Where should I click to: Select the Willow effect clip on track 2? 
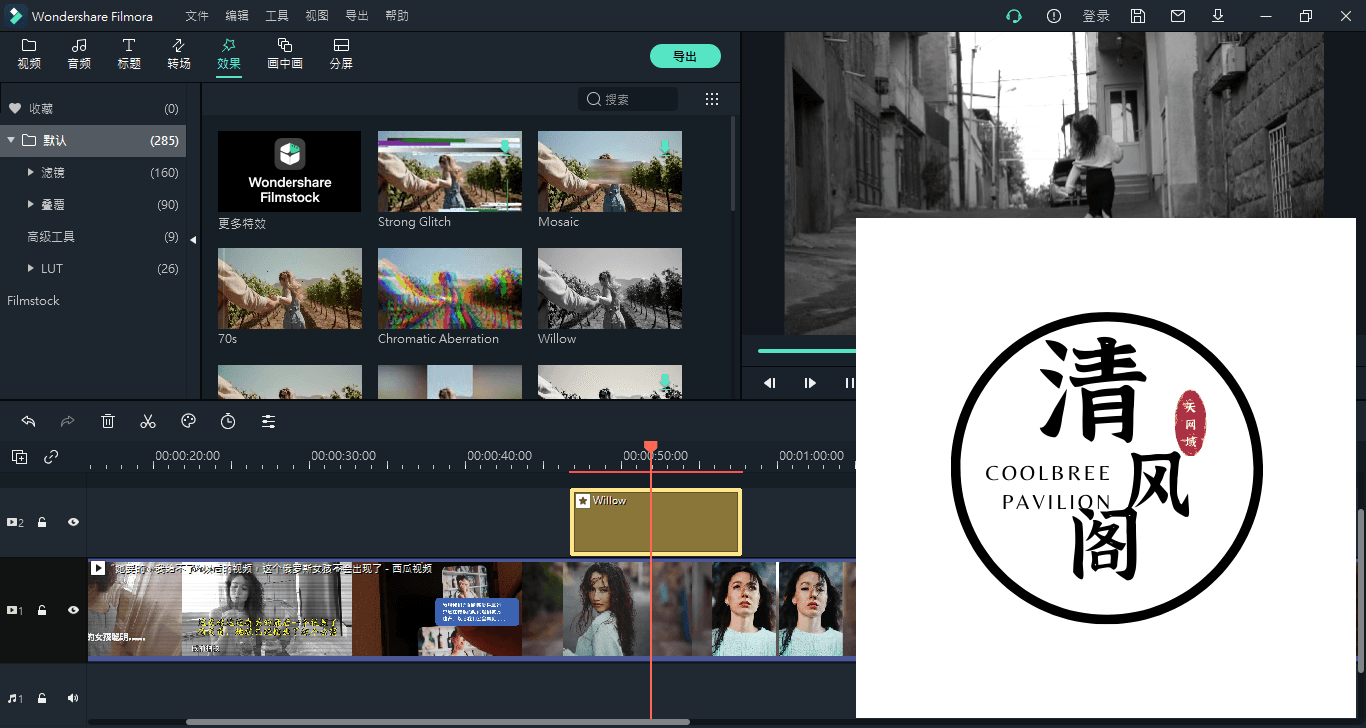click(656, 522)
